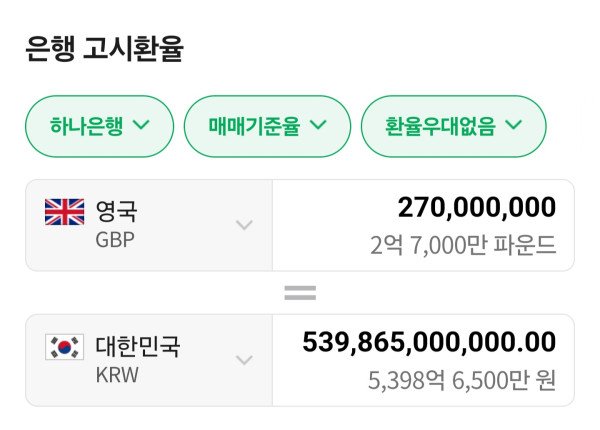Click the GBP currency code label
Image resolution: width=600 pixels, height=430 pixels.
[x=115, y=240]
